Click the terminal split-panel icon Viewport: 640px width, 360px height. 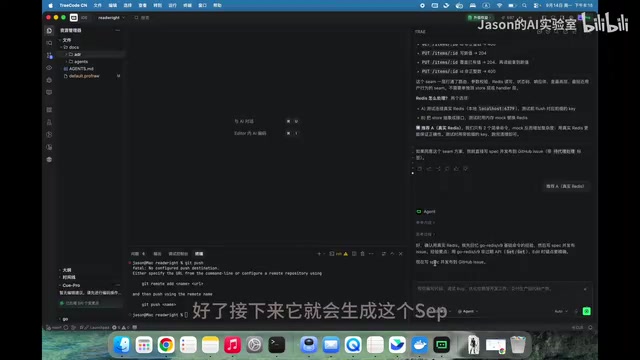tap(354, 254)
